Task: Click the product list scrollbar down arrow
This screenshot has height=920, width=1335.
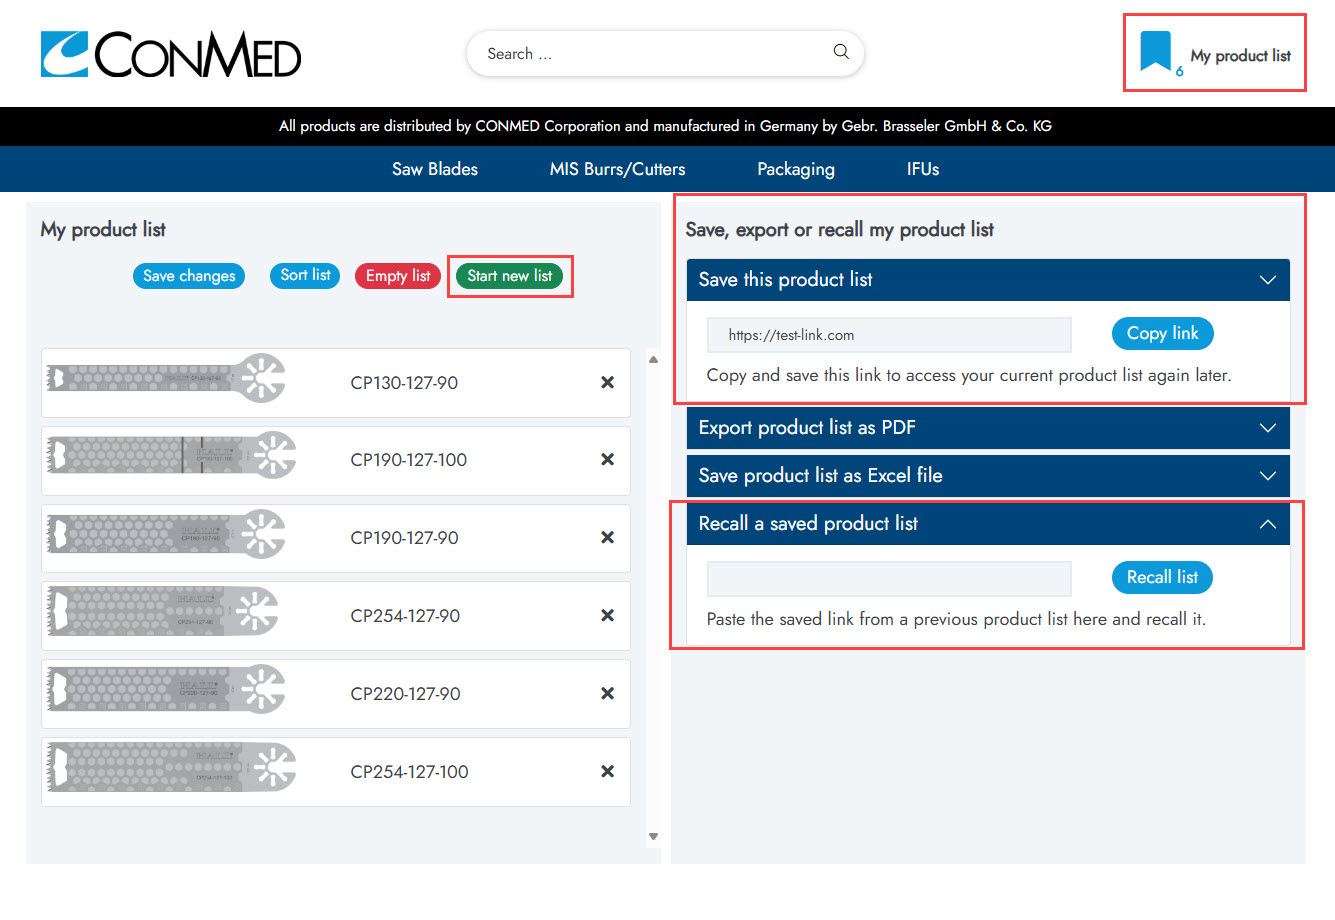Action: coord(653,835)
